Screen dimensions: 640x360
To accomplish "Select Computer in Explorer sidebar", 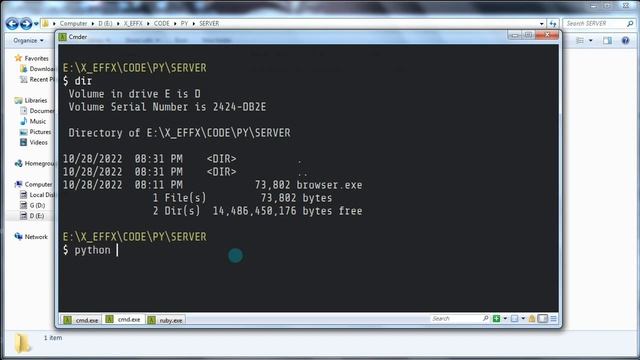I will click(x=38, y=184).
